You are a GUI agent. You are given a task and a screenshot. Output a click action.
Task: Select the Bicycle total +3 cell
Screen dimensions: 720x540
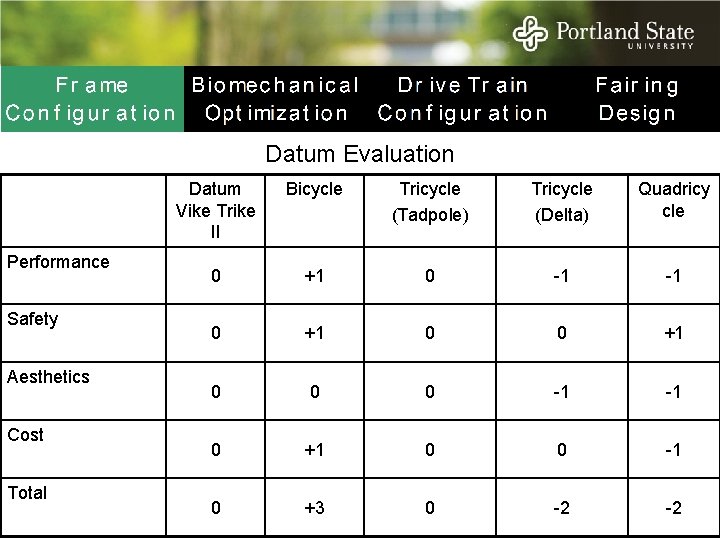pyautogui.click(x=314, y=507)
